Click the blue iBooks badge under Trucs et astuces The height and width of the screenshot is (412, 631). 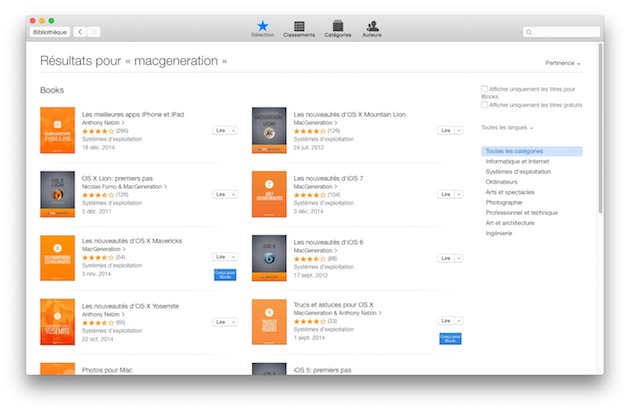[x=450, y=338]
